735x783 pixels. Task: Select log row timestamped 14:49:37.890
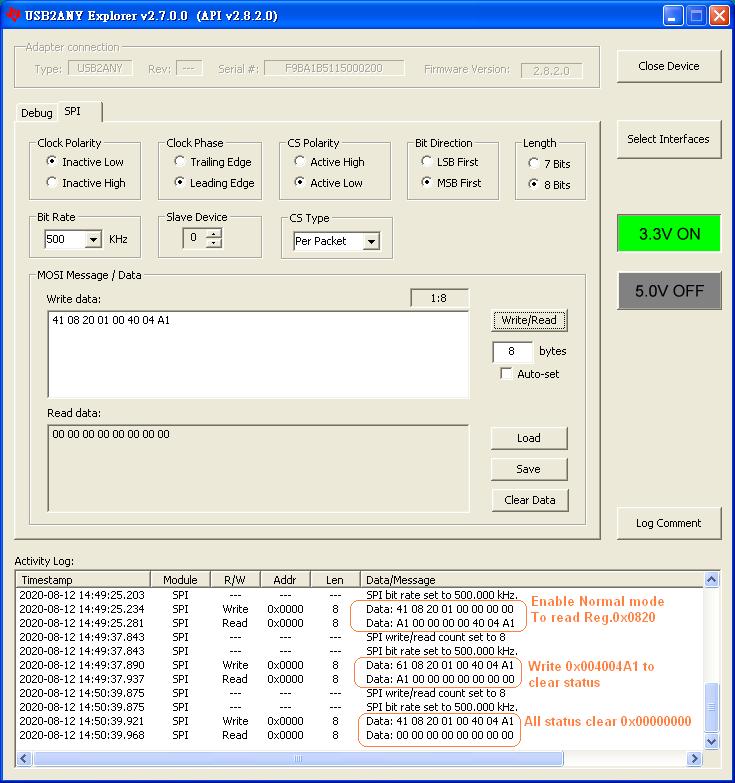(360, 665)
